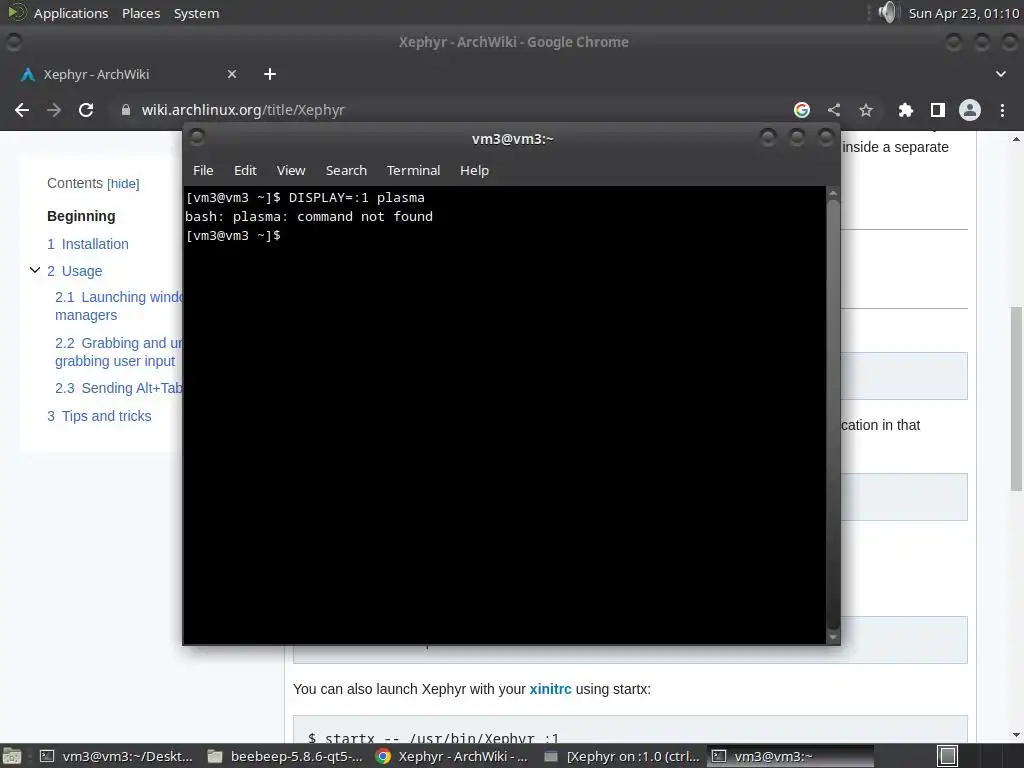Select the Xephyr - ArchWiki browser tab
Viewport: 1024px width, 768px height.
pyautogui.click(x=128, y=74)
